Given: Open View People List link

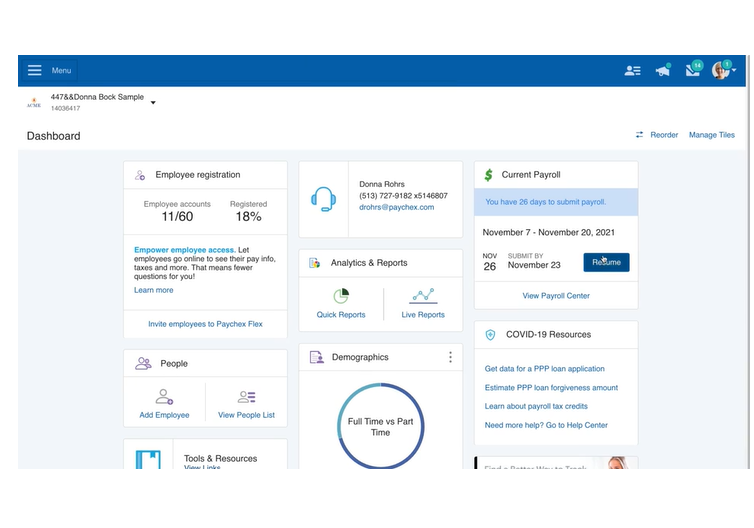Looking at the screenshot, I should coord(246,415).
